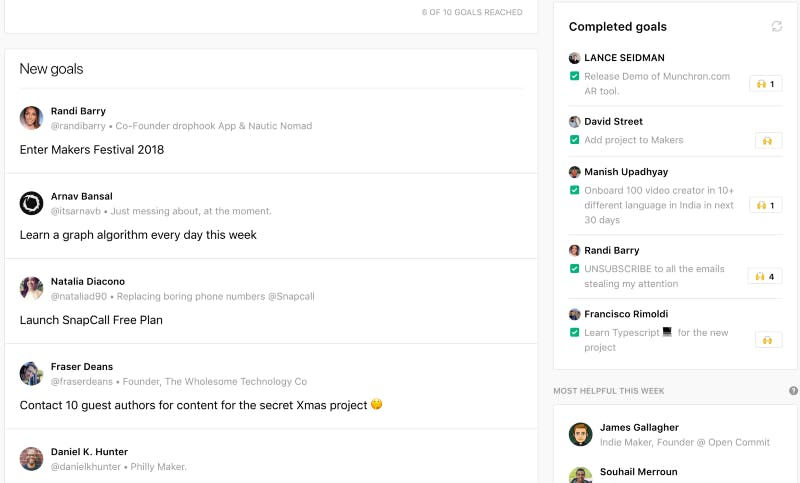Open Natalia Diacono's profile name link
The width and height of the screenshot is (800, 483).
[x=88, y=282]
